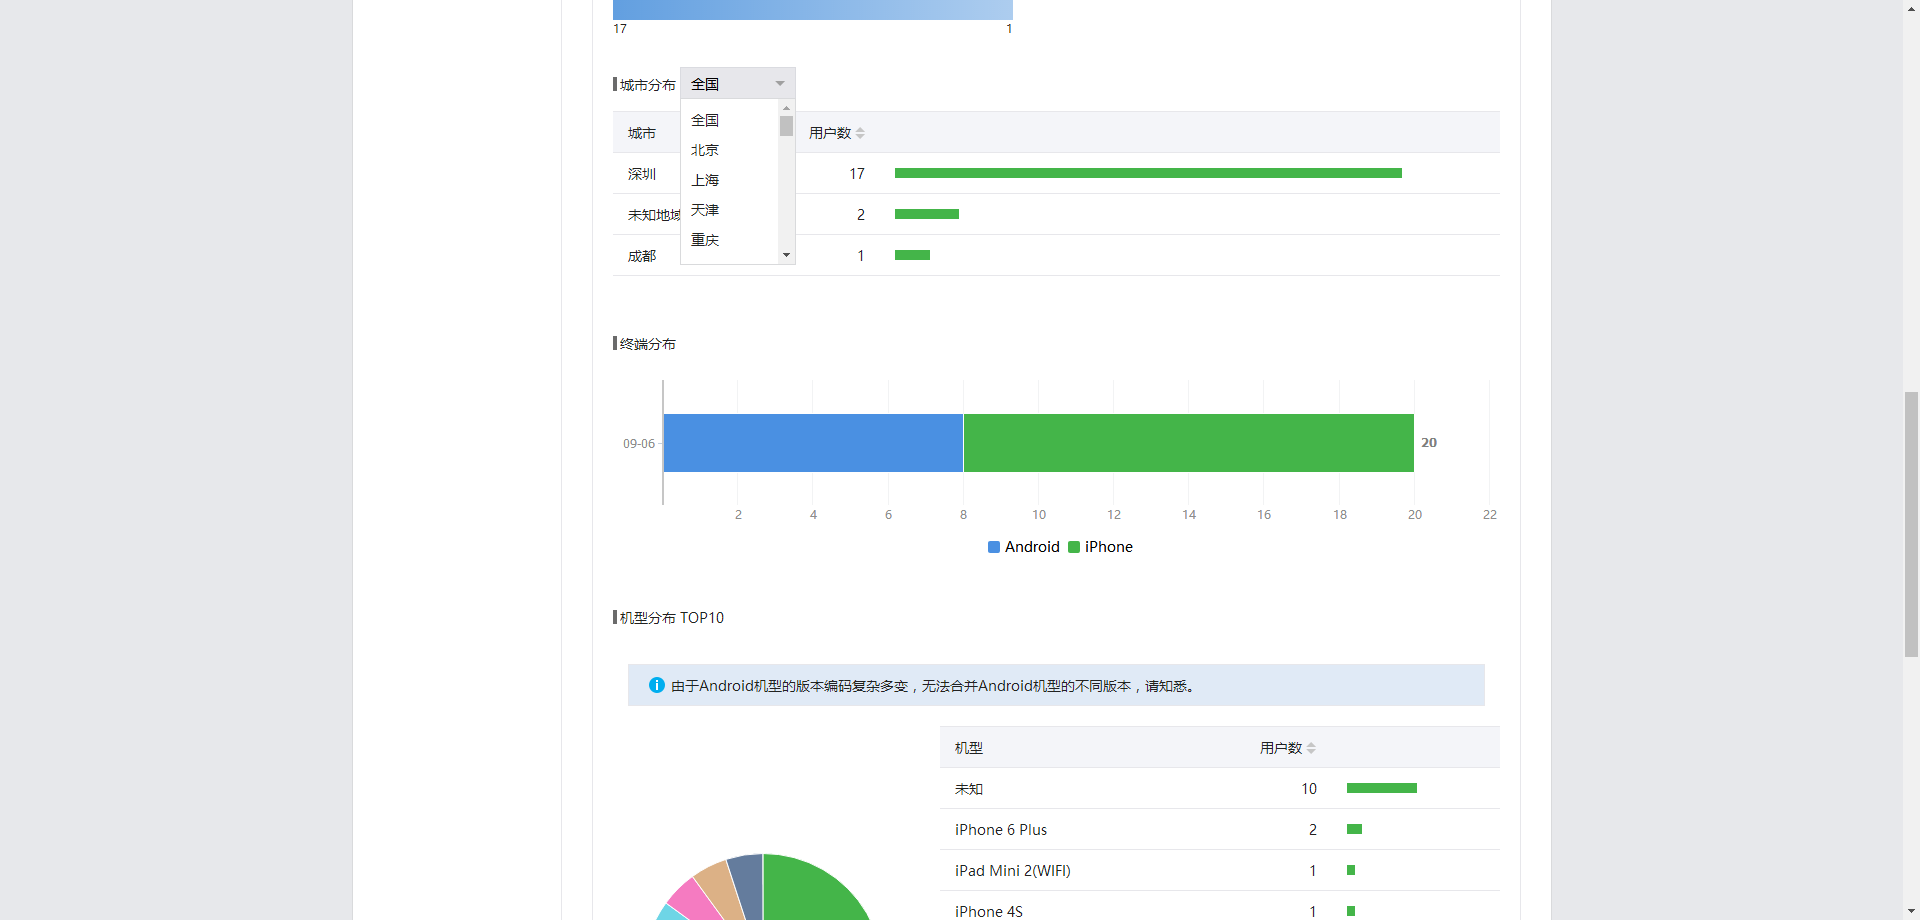Open the 全国 city dropdown
The image size is (1920, 920).
pyautogui.click(x=738, y=84)
